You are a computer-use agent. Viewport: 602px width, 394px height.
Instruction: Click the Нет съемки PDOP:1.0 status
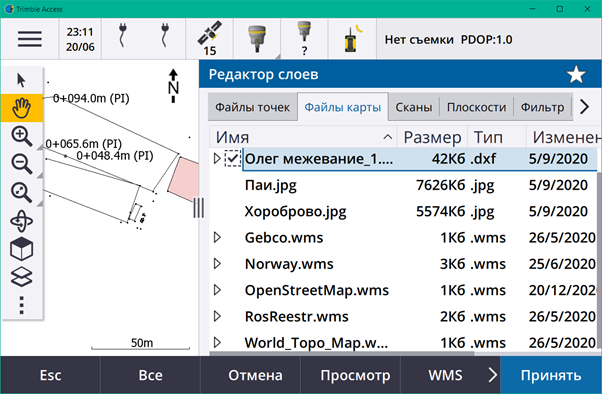[x=448, y=40]
